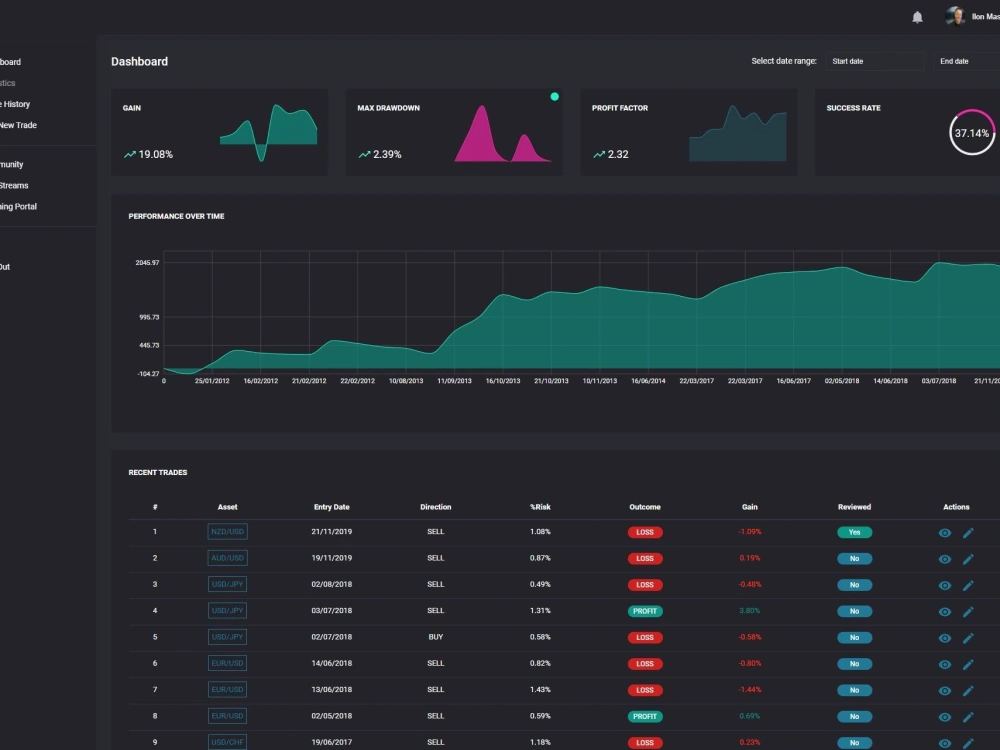Click the BUY direction in row 5

pyautogui.click(x=436, y=637)
